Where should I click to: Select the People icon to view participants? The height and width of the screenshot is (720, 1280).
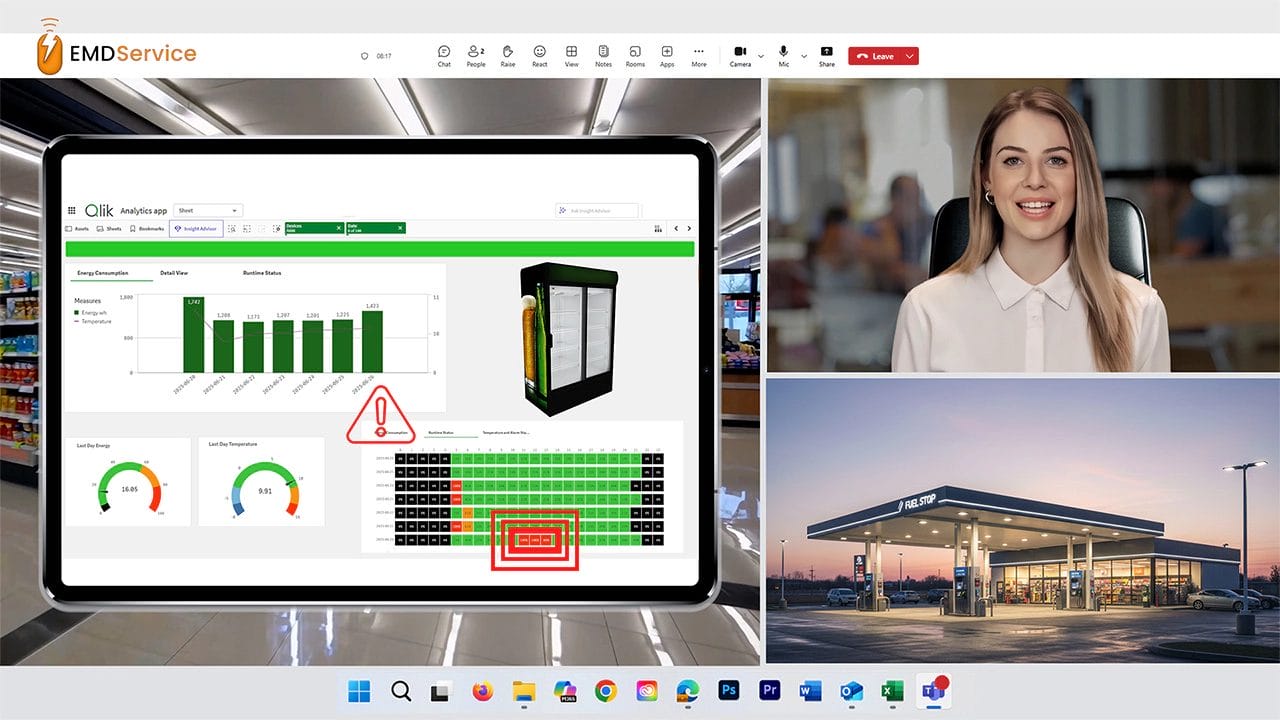[474, 53]
